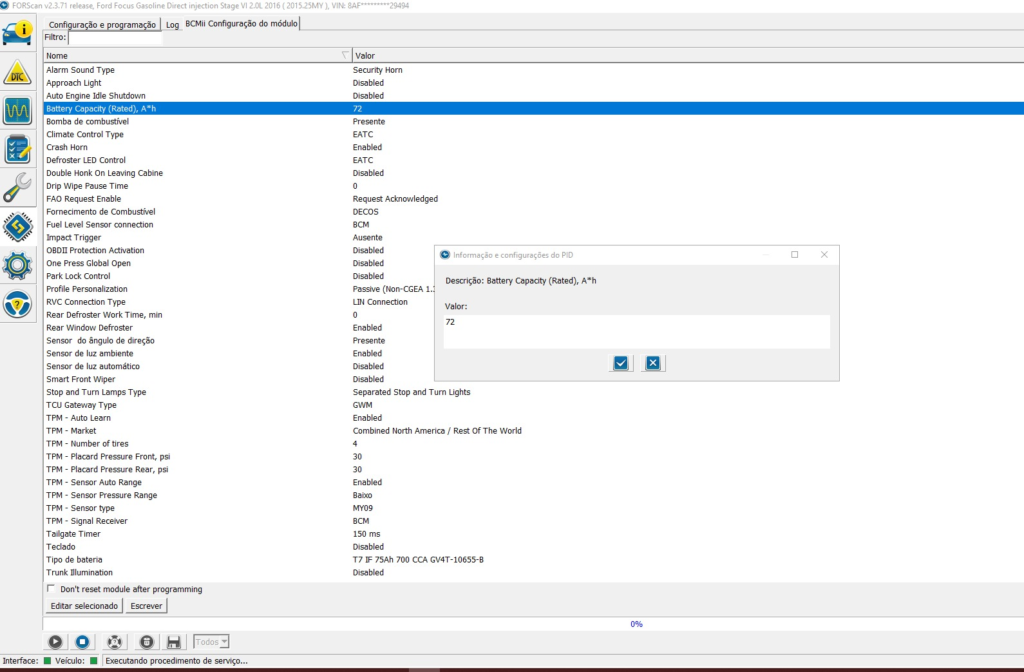Select the Tailgate Timer row

534,534
